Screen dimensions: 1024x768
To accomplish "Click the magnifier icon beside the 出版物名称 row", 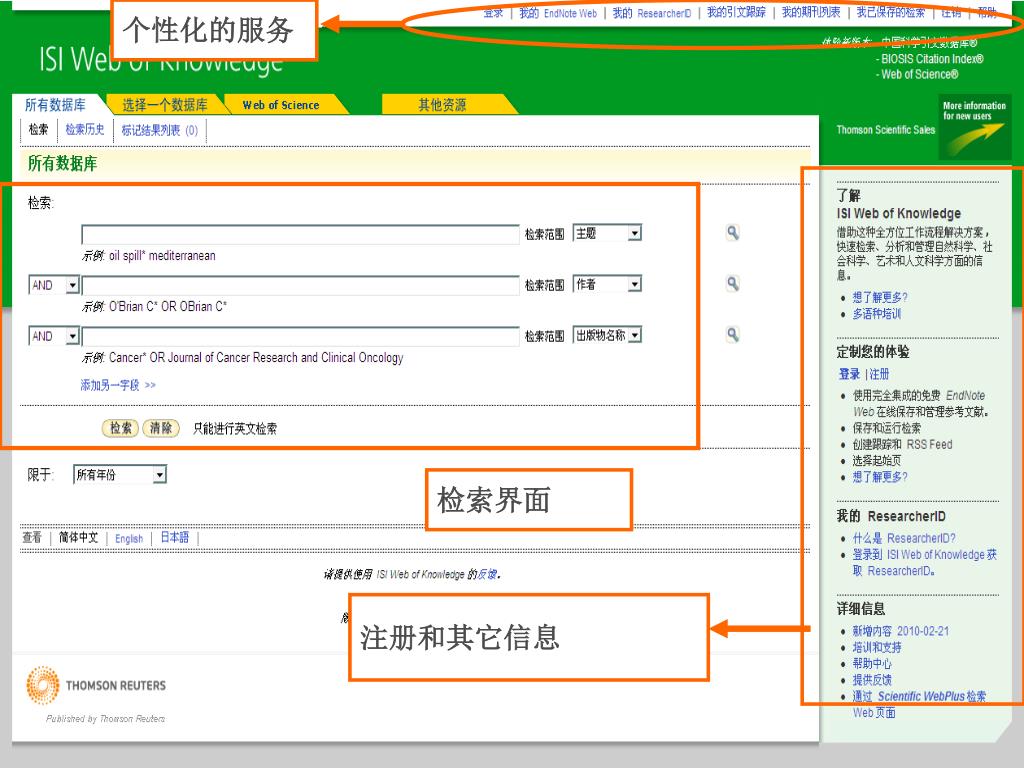I will pyautogui.click(x=733, y=335).
